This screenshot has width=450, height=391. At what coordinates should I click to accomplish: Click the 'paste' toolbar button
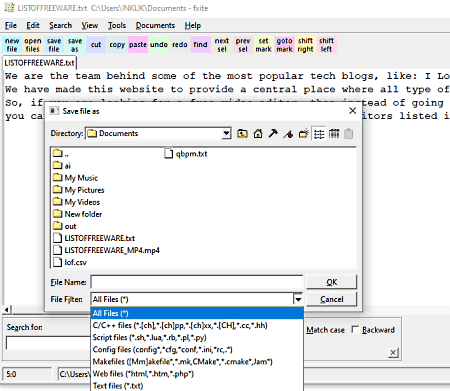[x=138, y=45]
